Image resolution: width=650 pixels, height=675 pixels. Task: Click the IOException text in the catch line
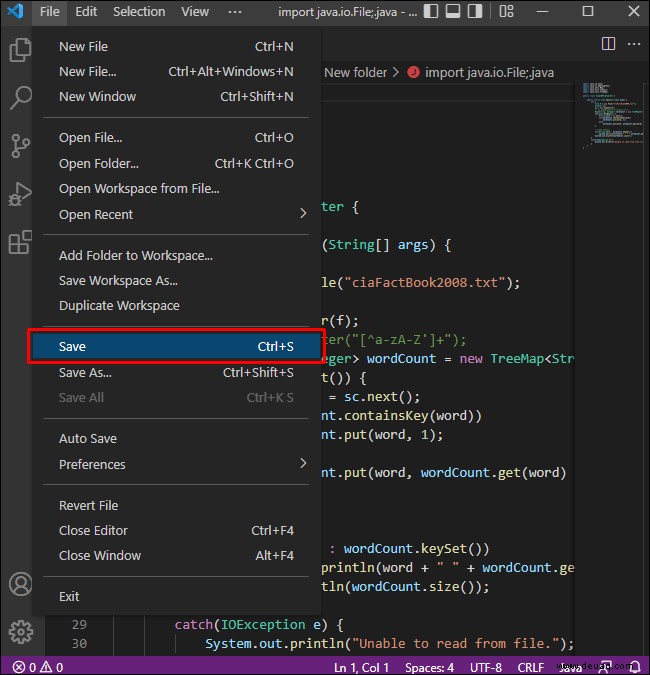coord(263,624)
